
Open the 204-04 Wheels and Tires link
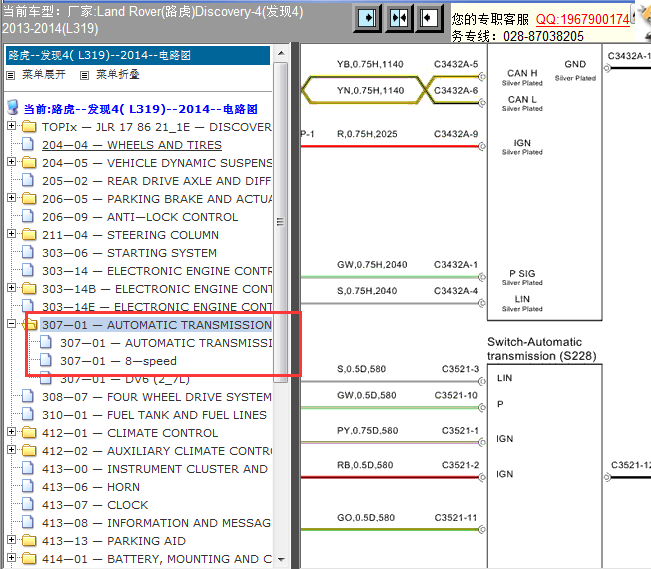point(132,145)
